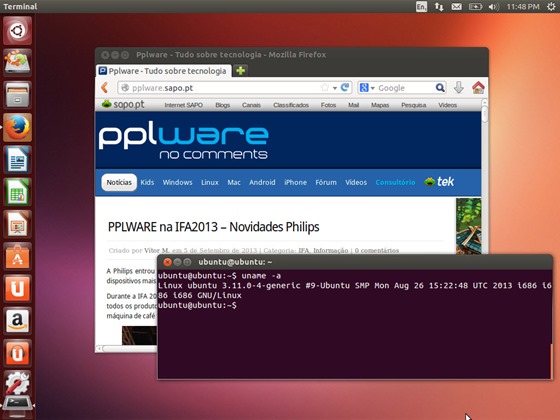Reload the page in Firefox
The width and height of the screenshot is (560, 420).
345,88
